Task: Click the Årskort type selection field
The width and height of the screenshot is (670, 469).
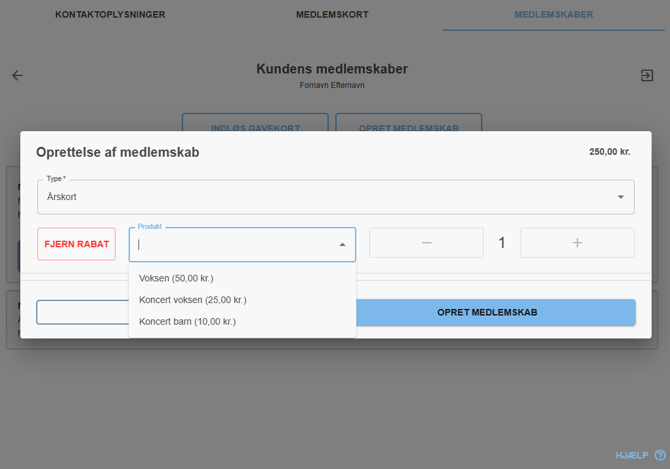Action: point(320,197)
